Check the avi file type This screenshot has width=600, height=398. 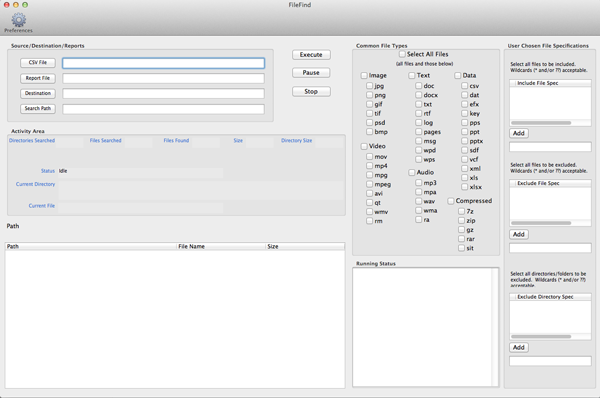click(370, 193)
